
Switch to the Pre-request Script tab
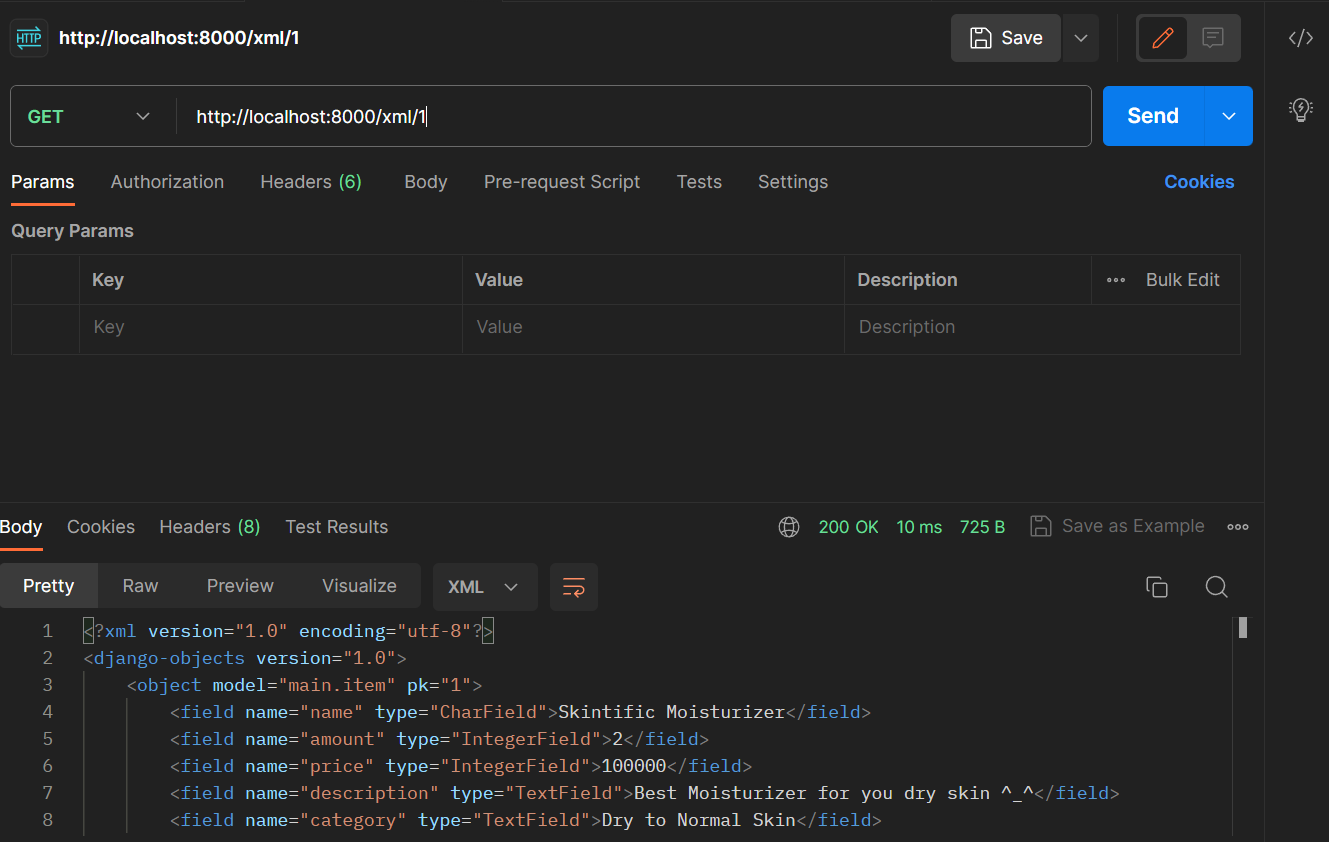(x=561, y=182)
